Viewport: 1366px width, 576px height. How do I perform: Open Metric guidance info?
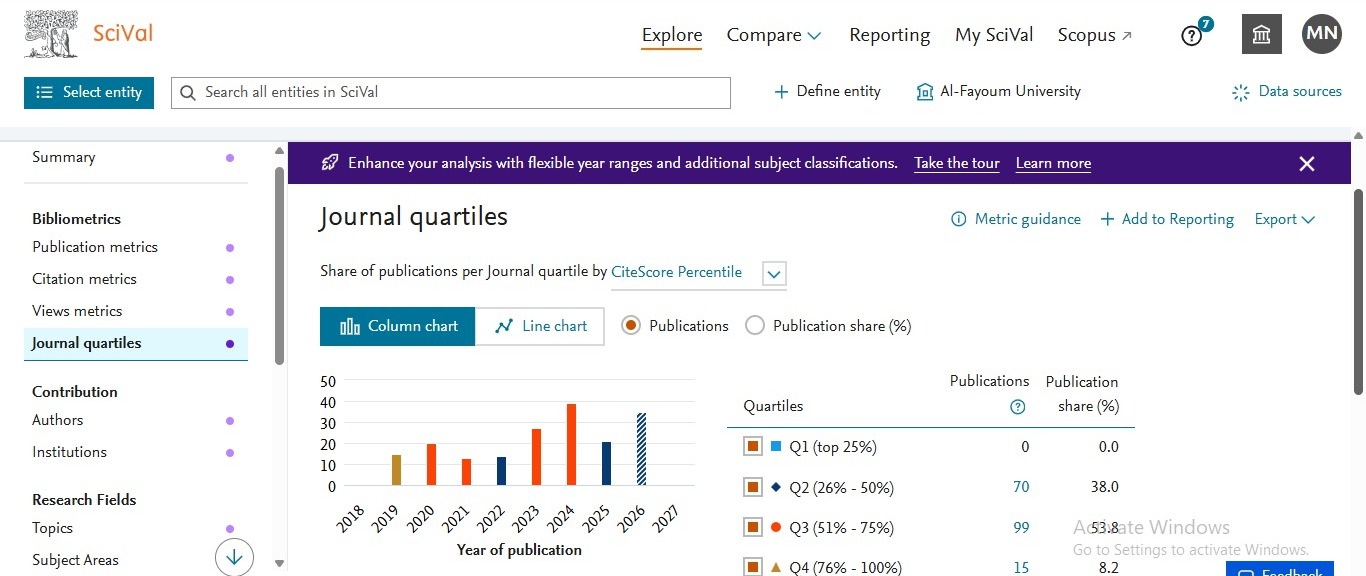pos(1016,219)
